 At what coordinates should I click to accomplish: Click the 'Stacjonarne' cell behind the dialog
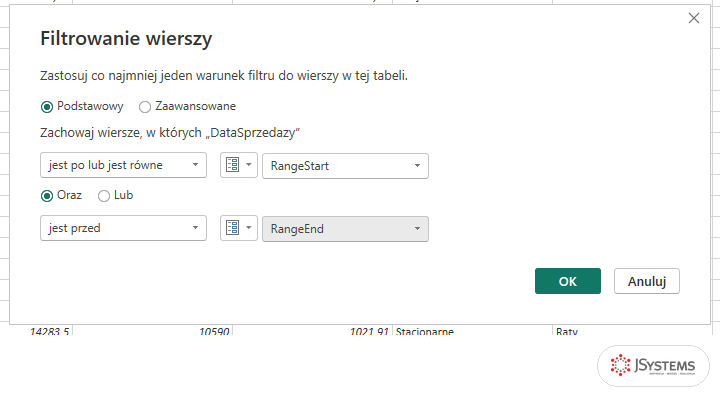click(472, 330)
